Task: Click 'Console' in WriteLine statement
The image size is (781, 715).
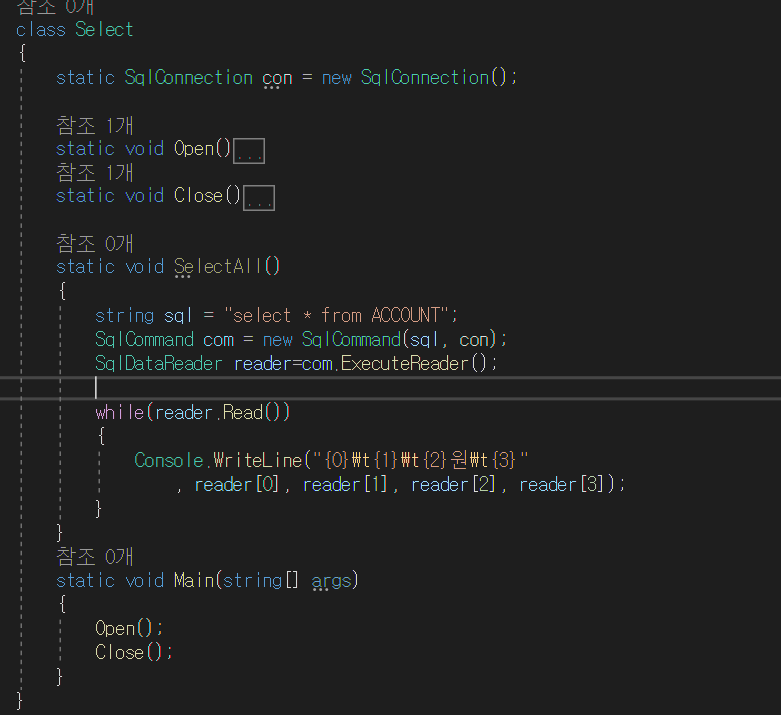Action: coord(168,460)
